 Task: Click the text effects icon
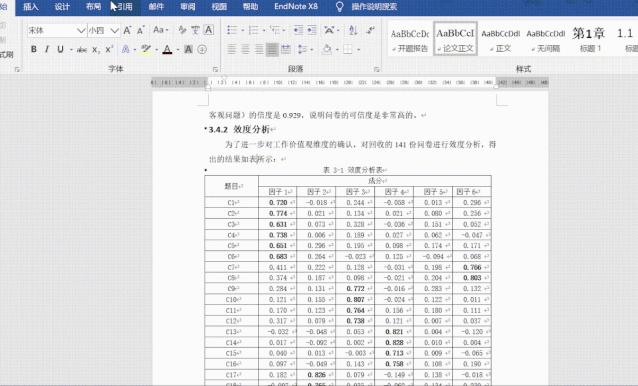125,49
